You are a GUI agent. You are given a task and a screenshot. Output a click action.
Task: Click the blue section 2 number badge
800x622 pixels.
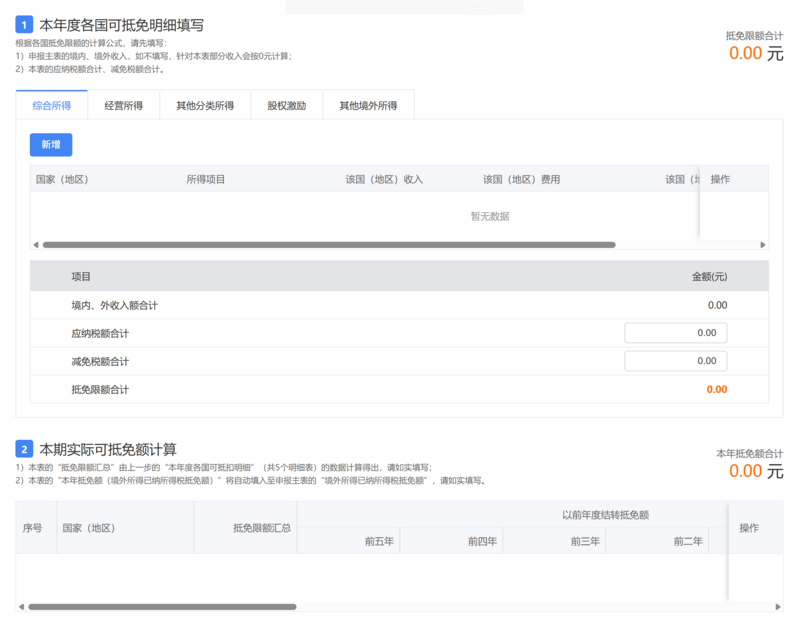click(24, 449)
